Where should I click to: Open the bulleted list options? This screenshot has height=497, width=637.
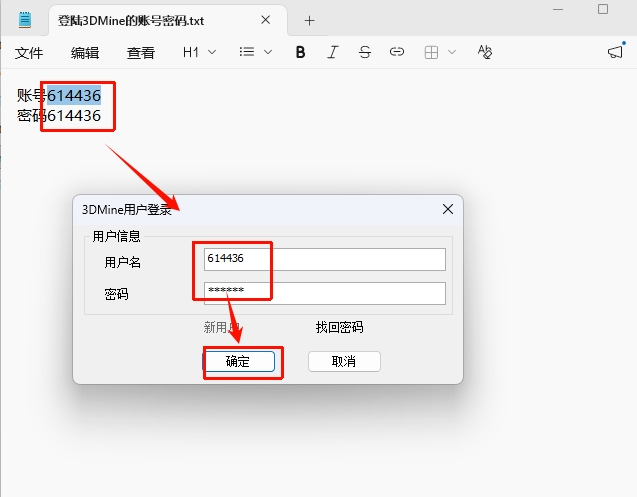247,52
